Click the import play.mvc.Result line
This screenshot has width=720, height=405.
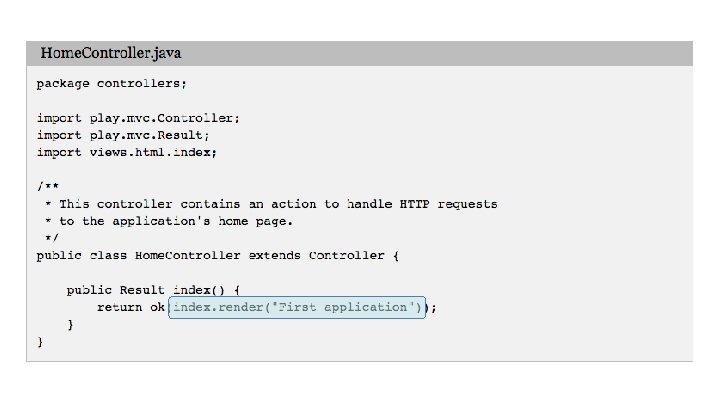123,135
